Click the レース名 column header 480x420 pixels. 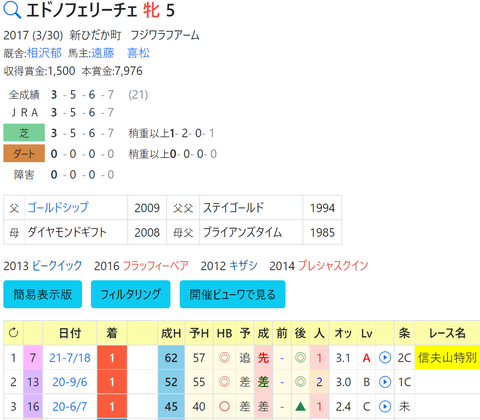(x=447, y=333)
